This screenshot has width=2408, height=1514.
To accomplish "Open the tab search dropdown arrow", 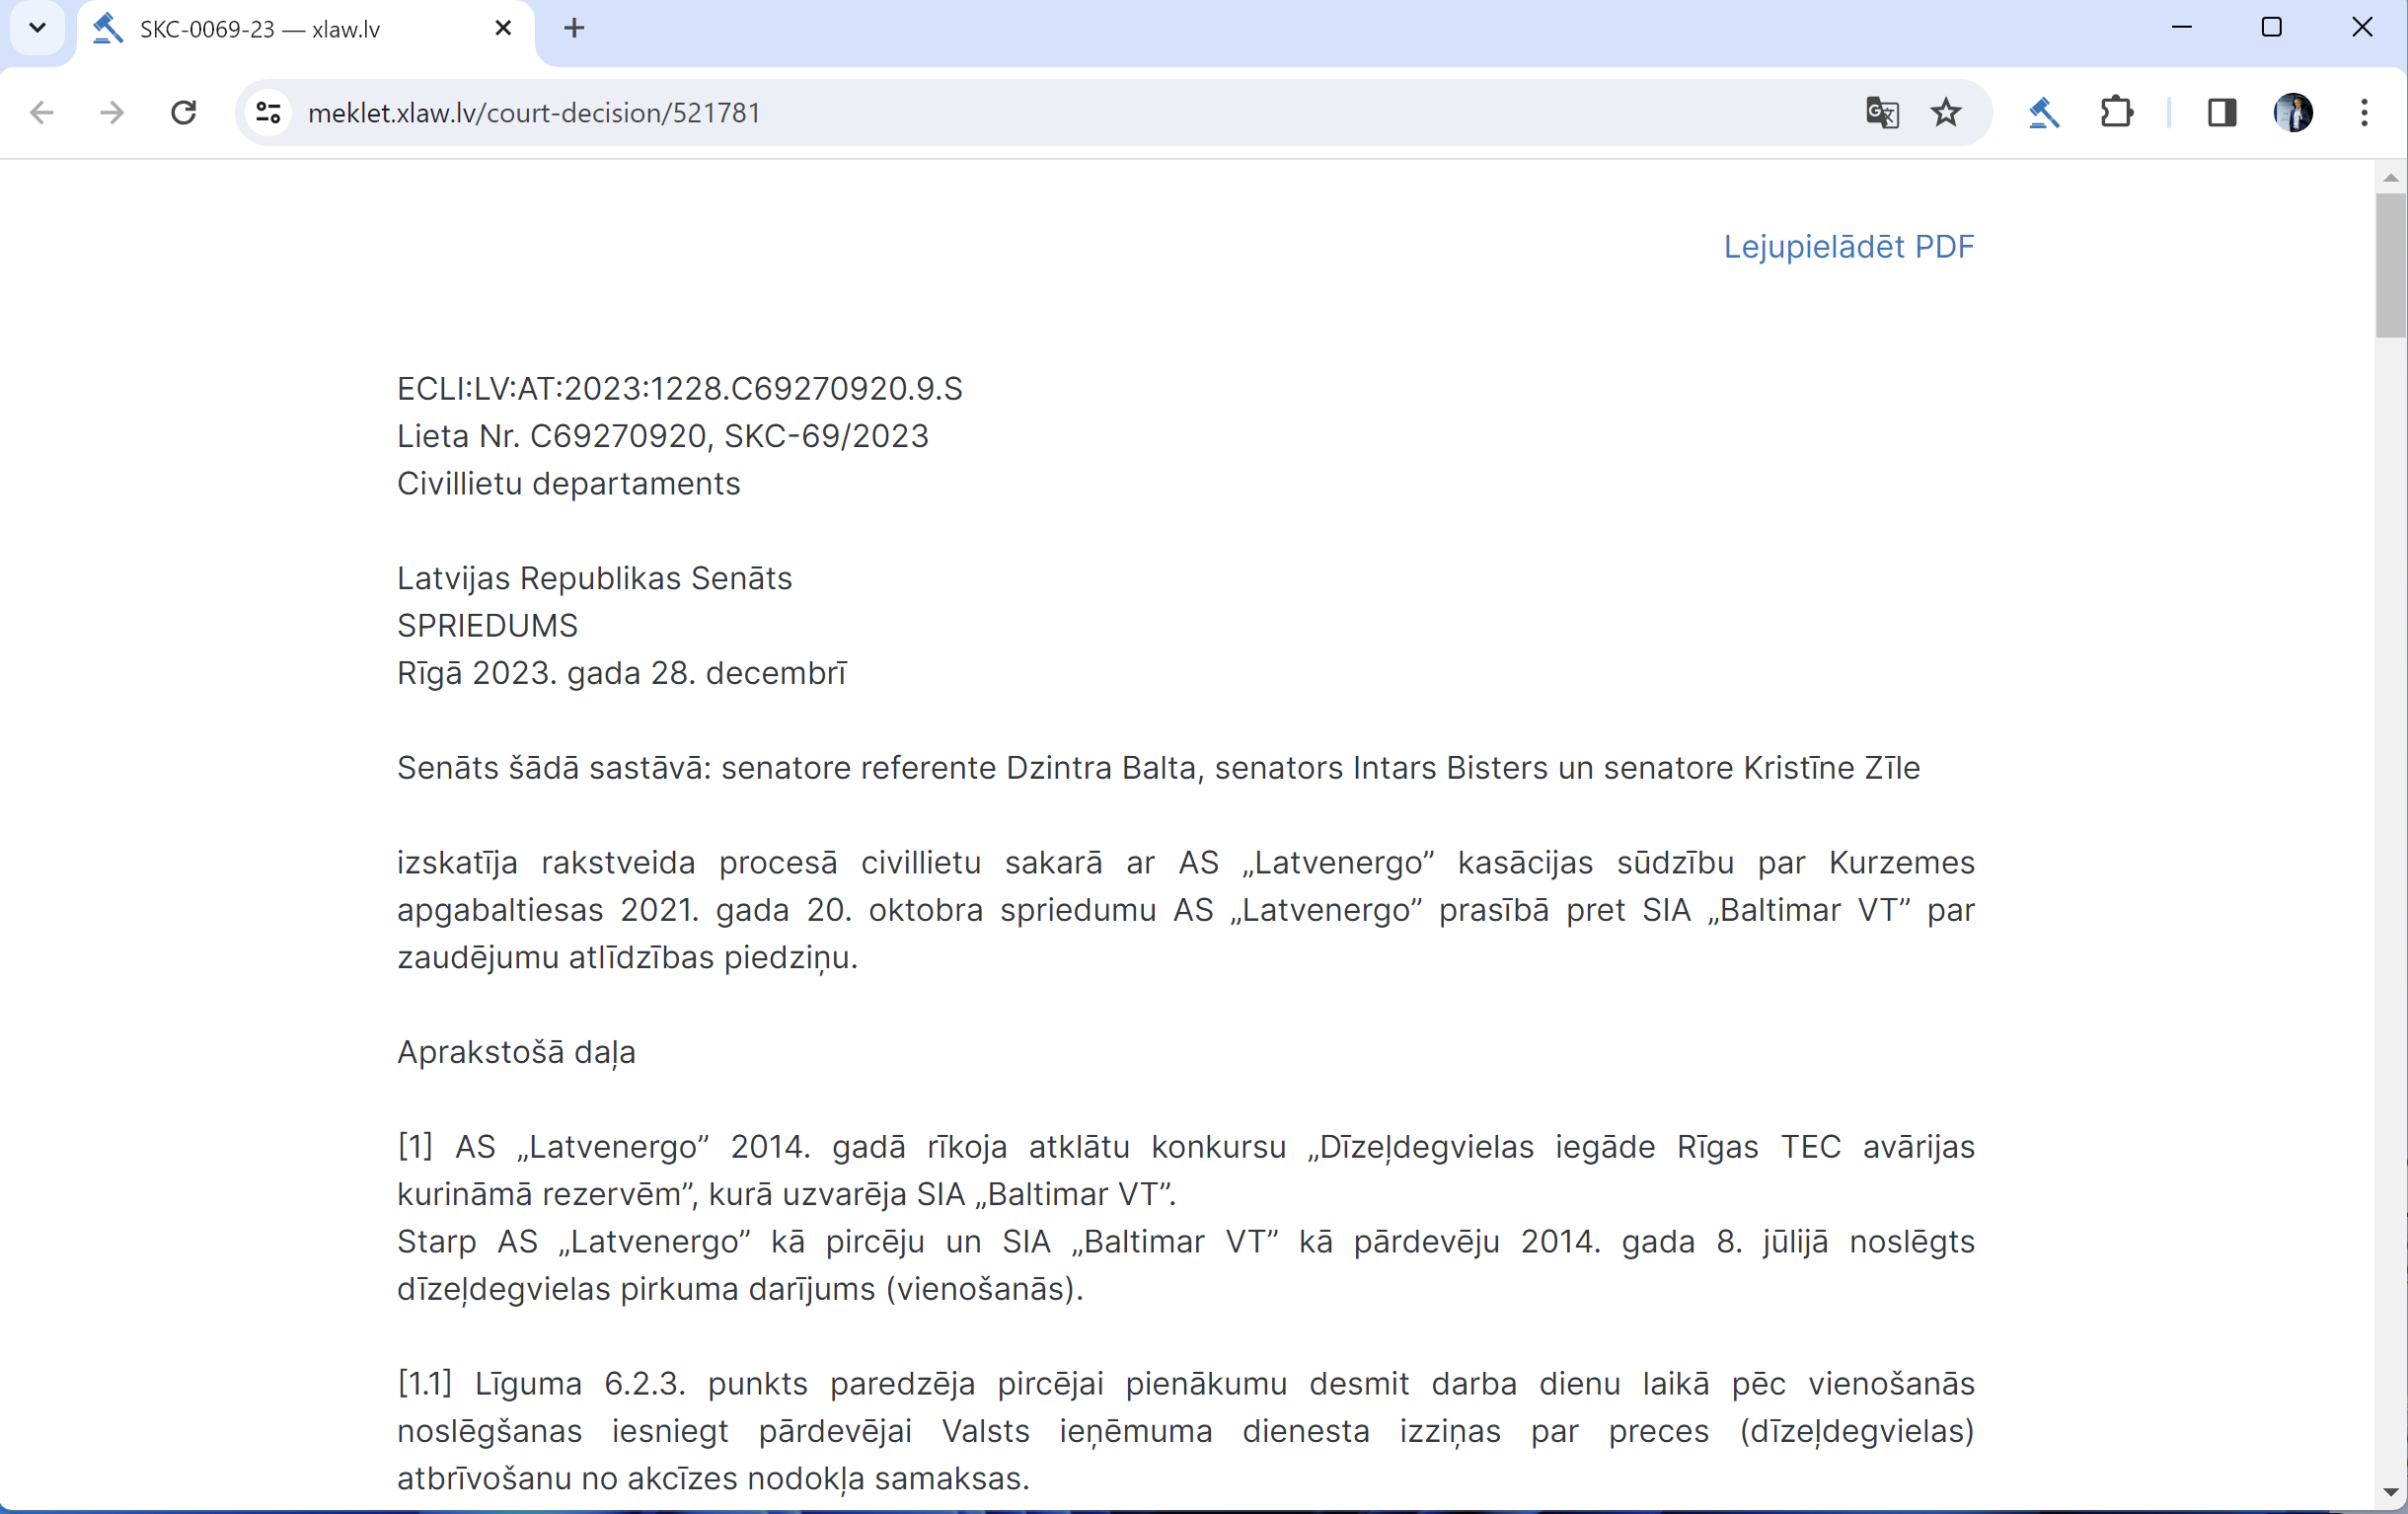I will (x=37, y=28).
